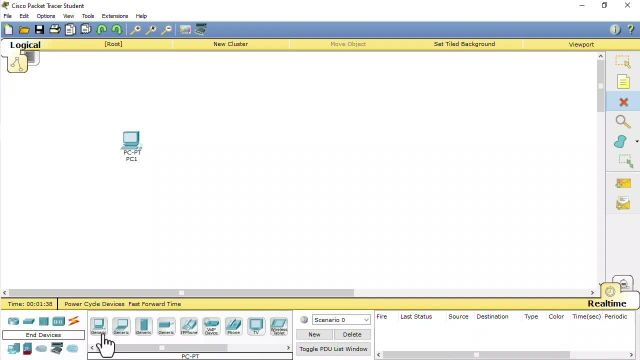Image resolution: width=640 pixels, height=360 pixels.
Task: Switch to the Realtime mode tab
Action: [x=607, y=303]
